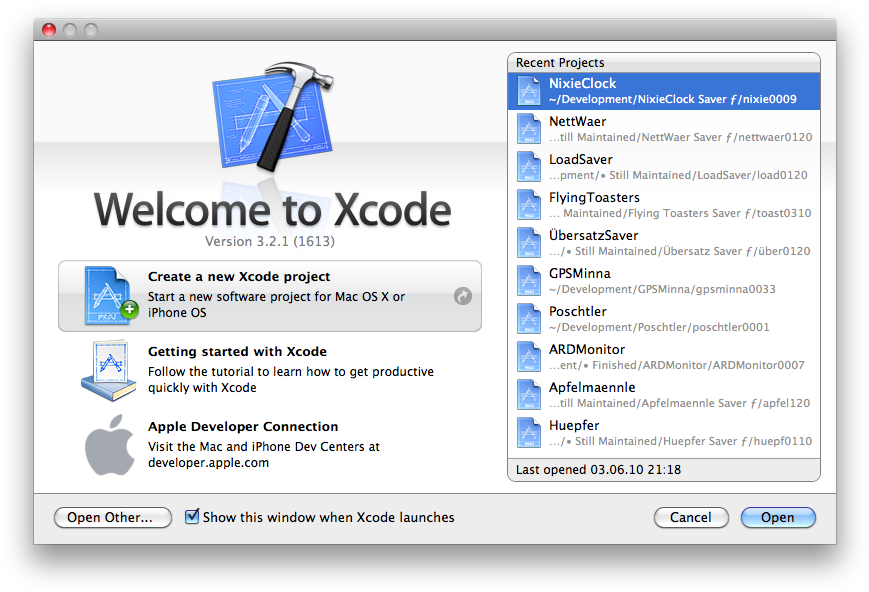The height and width of the screenshot is (592, 869).
Task: Click path ~/Development/Poschtler/poschtler0001
Action: (x=659, y=327)
